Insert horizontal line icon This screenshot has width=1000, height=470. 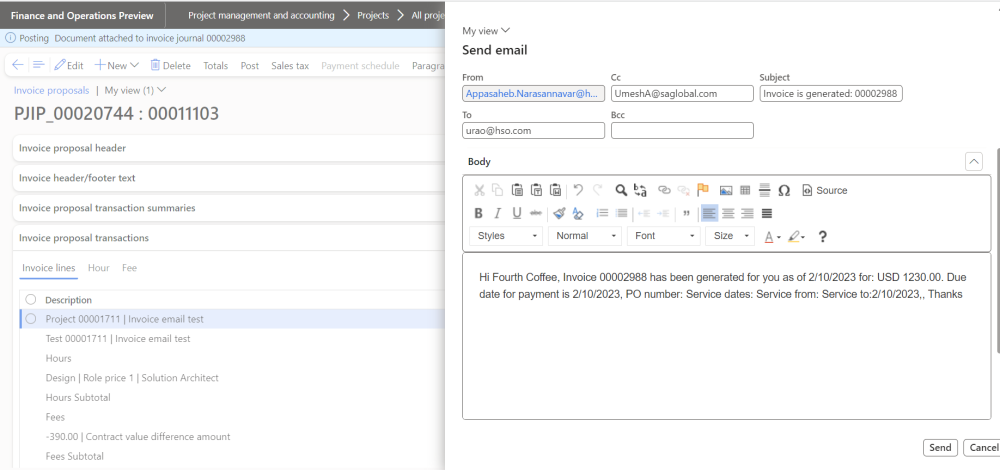coord(765,190)
